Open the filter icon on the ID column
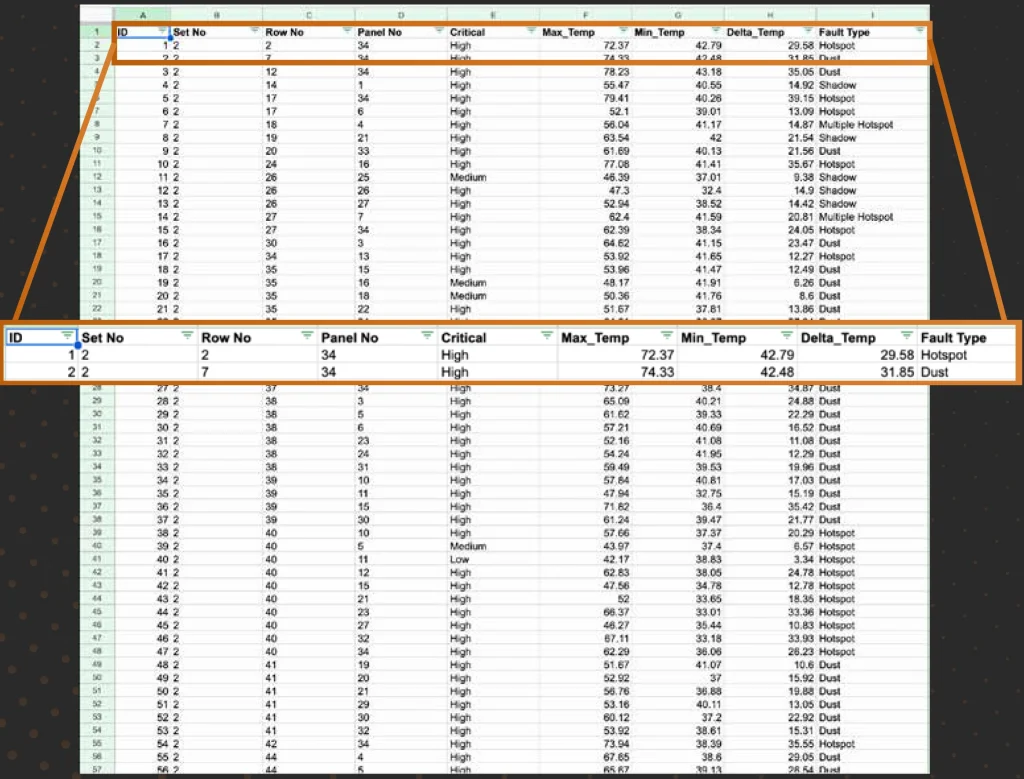The height and width of the screenshot is (779, 1024). (162, 31)
